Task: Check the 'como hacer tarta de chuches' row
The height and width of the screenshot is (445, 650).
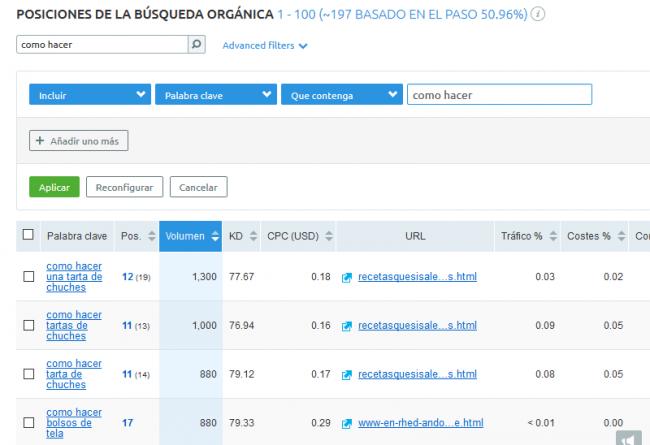Action: [x=29, y=374]
